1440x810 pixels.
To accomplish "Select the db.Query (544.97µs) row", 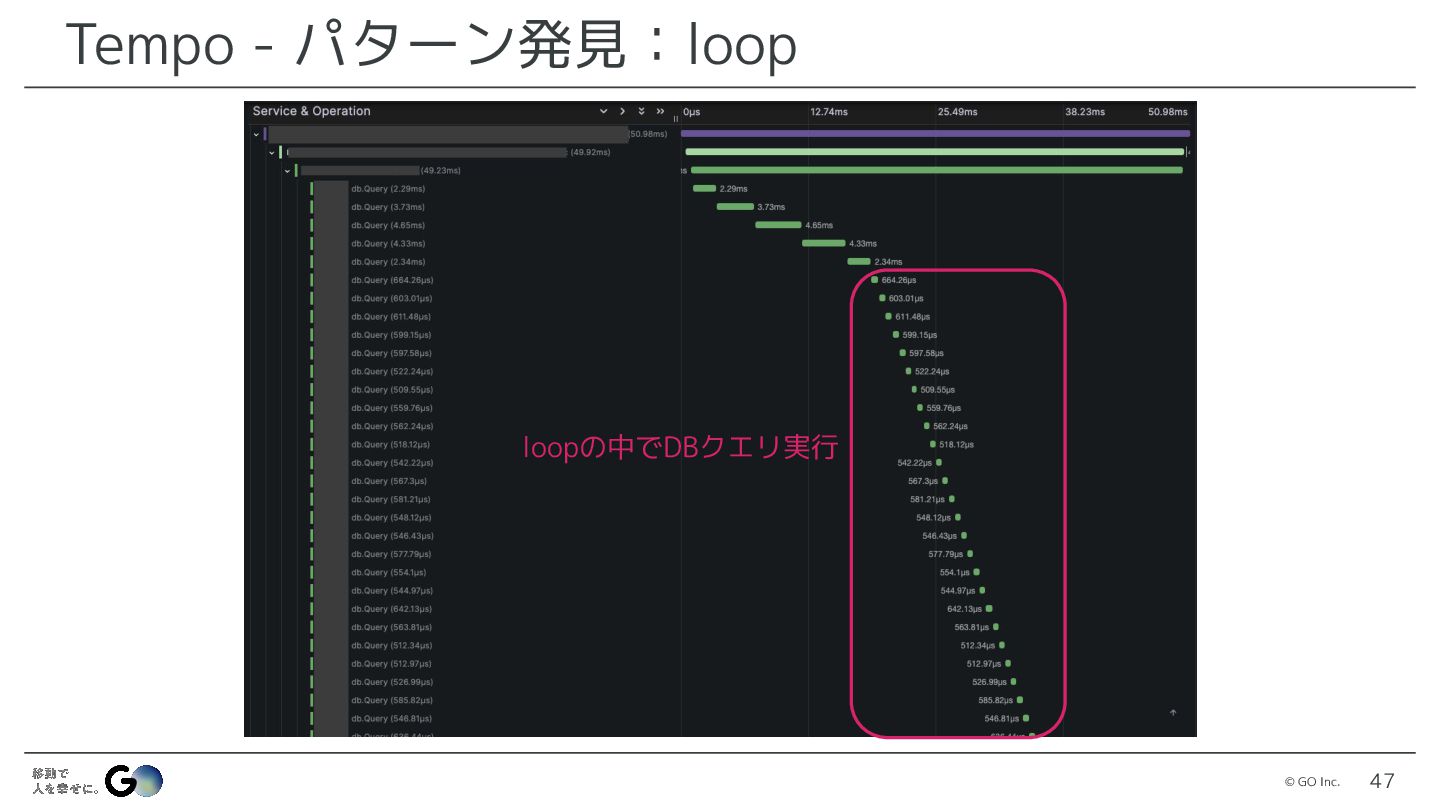I will [391, 591].
